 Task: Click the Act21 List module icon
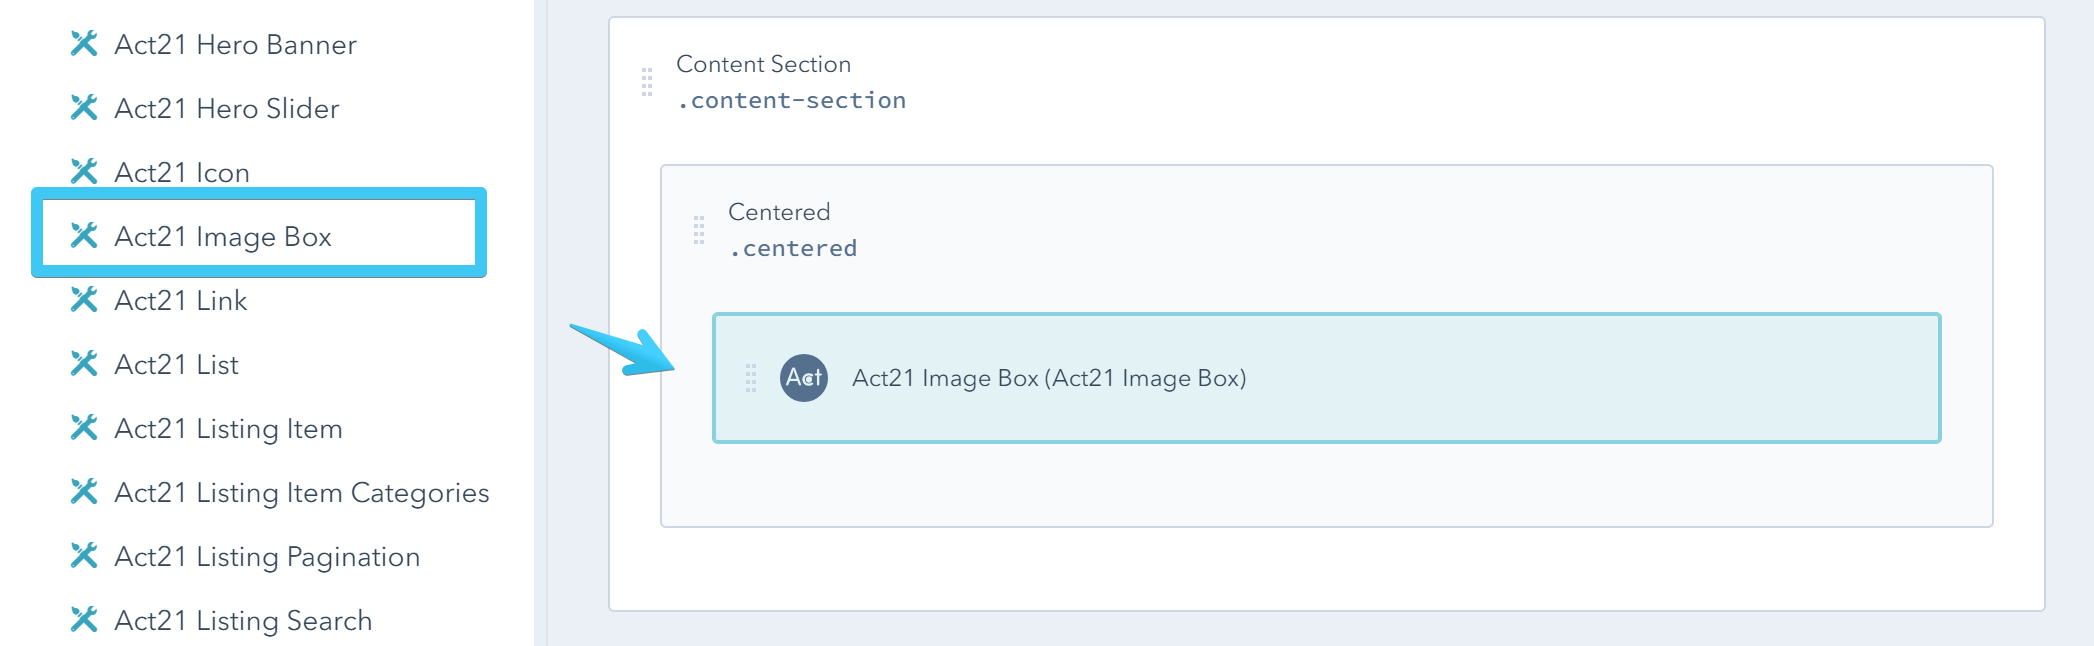[x=84, y=364]
